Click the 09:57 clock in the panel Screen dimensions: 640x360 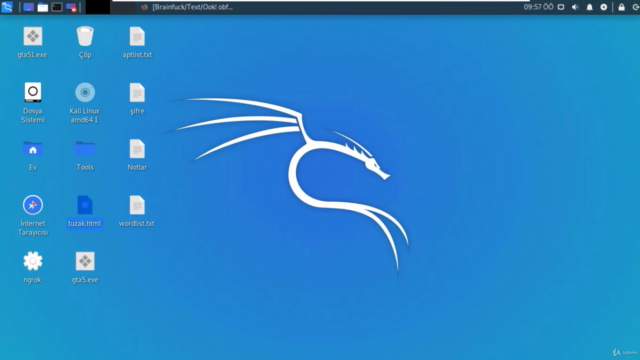(x=538, y=7)
